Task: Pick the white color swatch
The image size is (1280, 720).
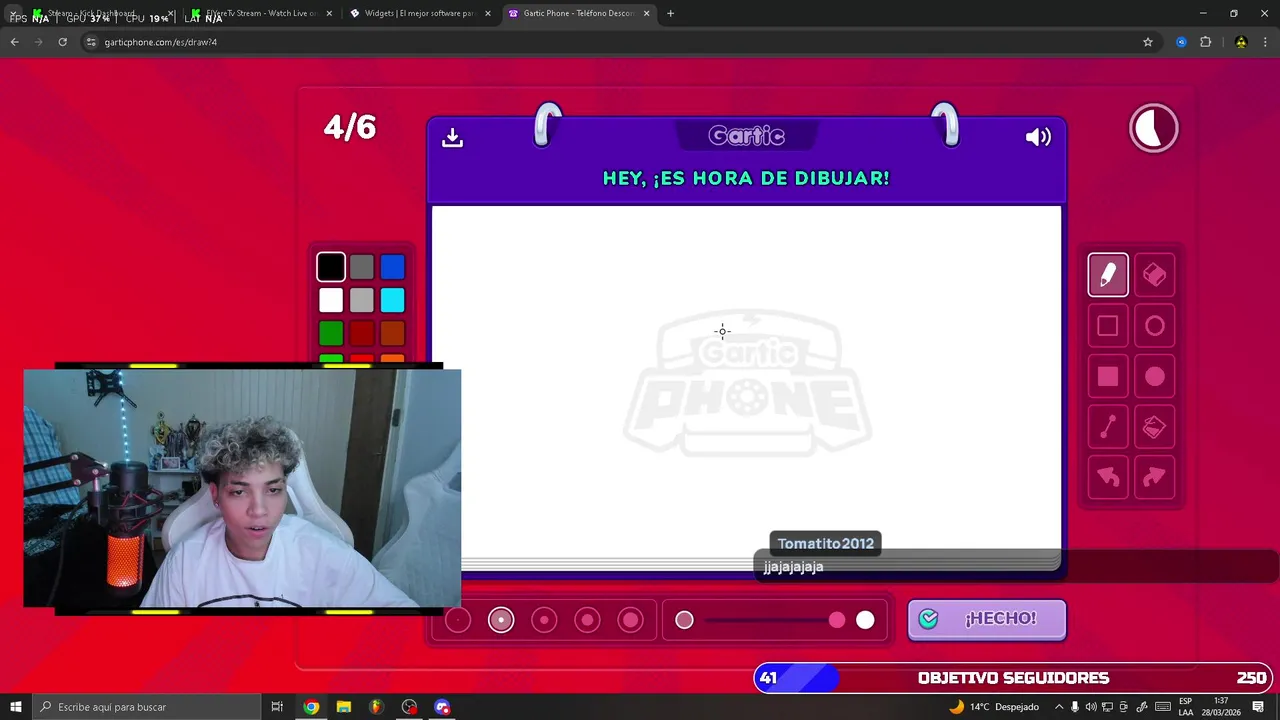Action: (x=331, y=300)
